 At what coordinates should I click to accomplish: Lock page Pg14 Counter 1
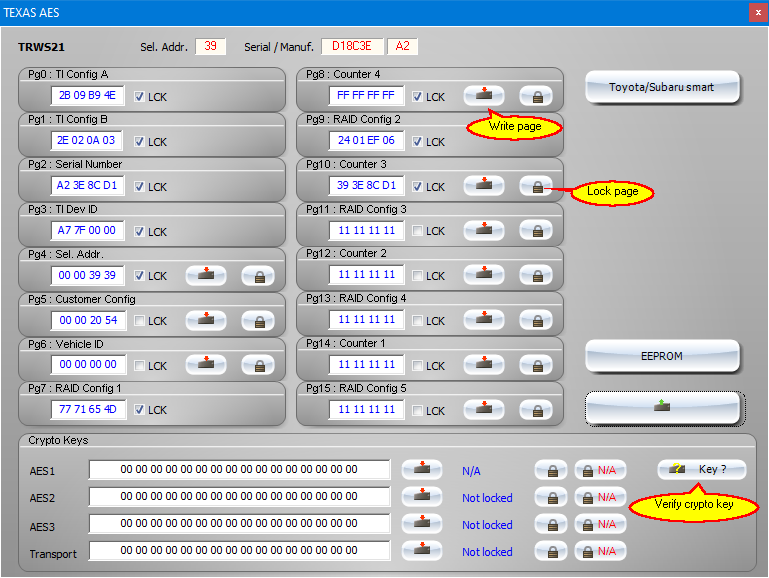(x=538, y=365)
